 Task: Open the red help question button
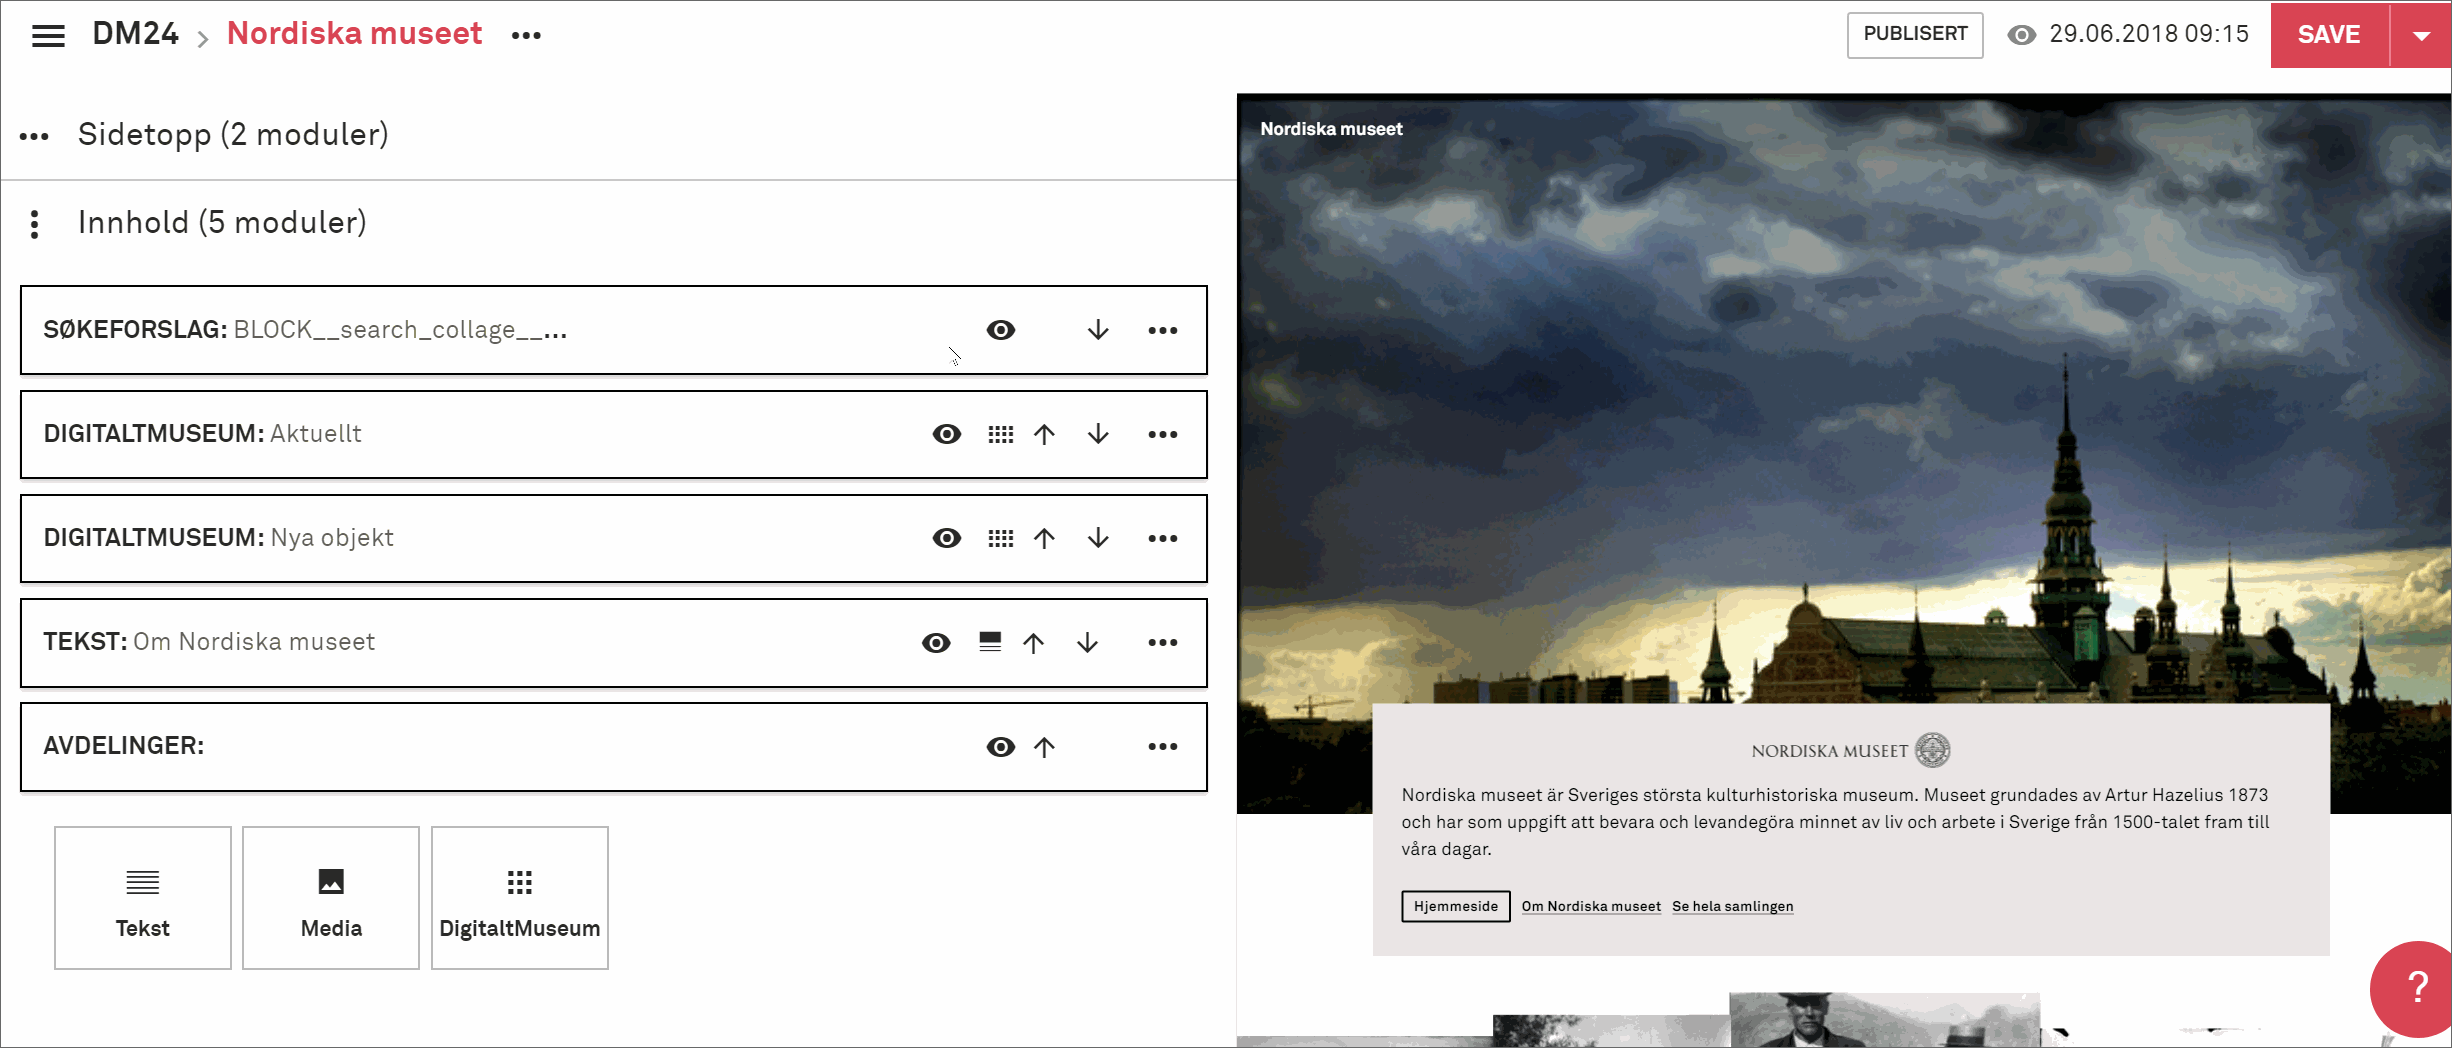tap(2416, 988)
